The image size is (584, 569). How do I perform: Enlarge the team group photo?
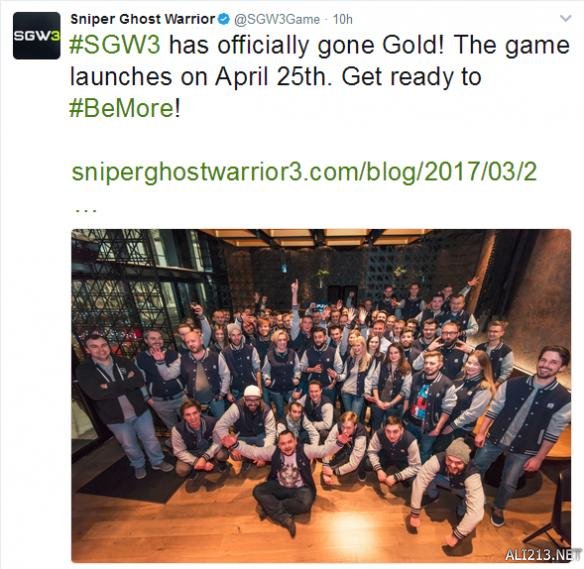(x=321, y=395)
